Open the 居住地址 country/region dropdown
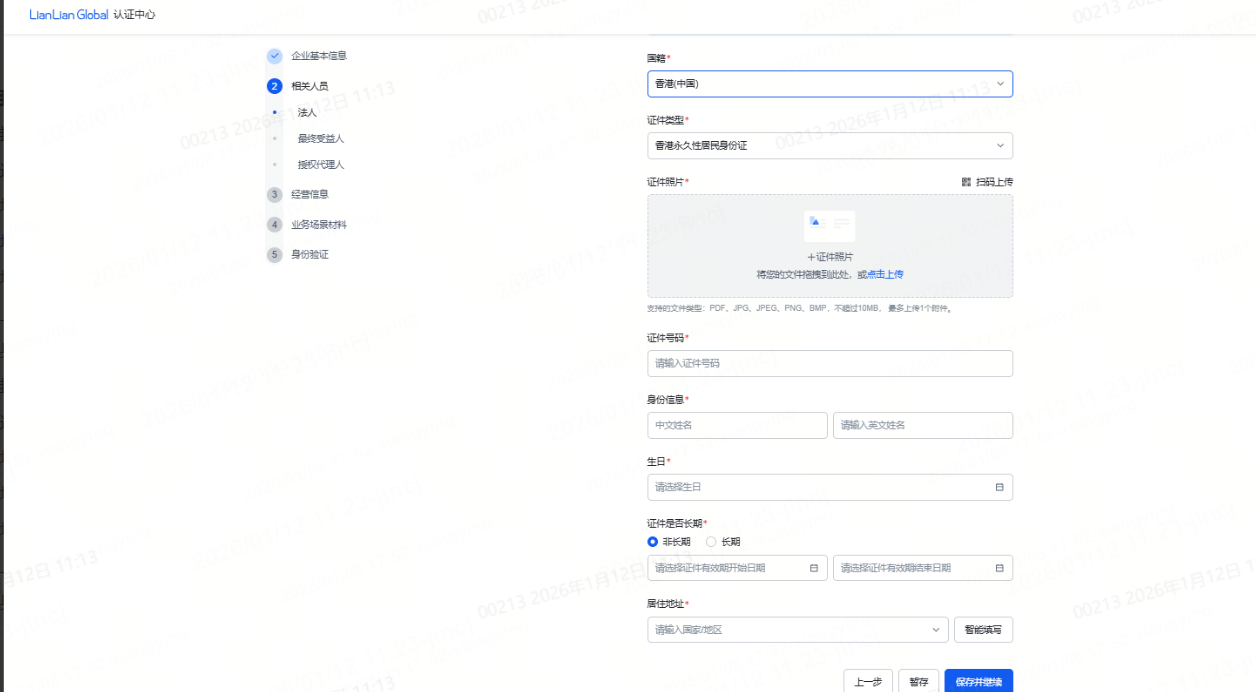Screen dimensions: 1256x692 [798, 629]
